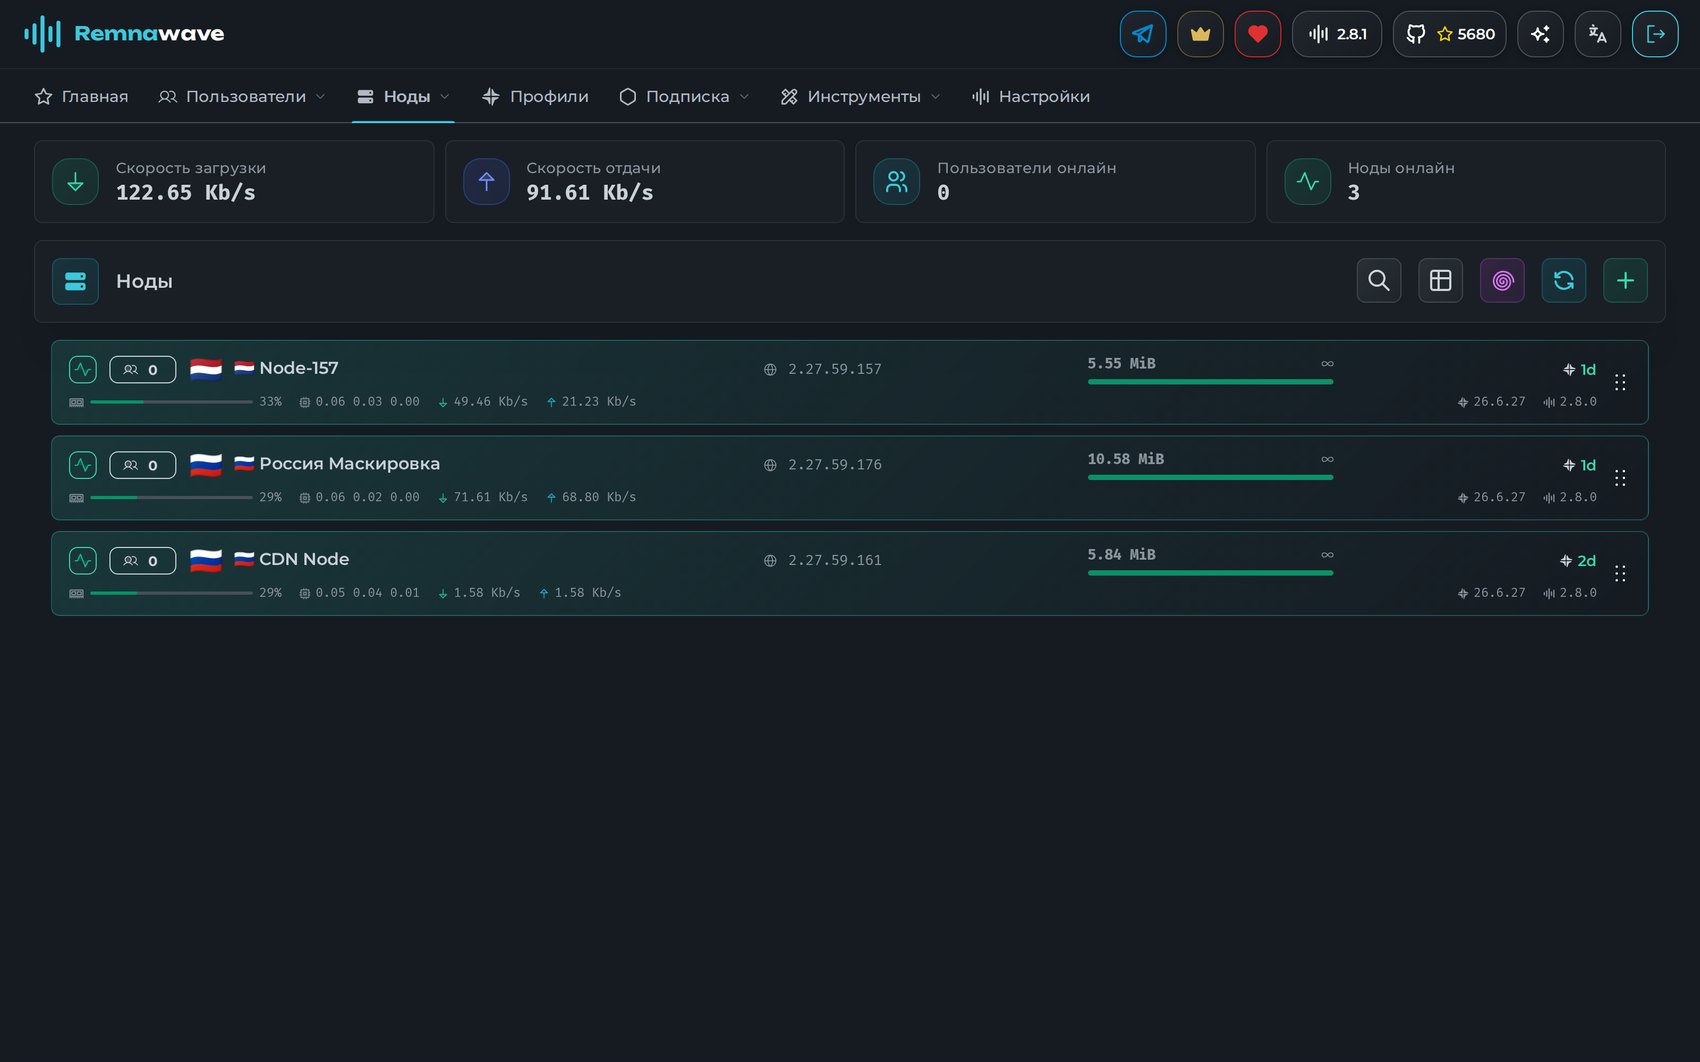Click large Russian flag on Россия Маскировка
Screen dimensions: 1700x1062
point(206,465)
